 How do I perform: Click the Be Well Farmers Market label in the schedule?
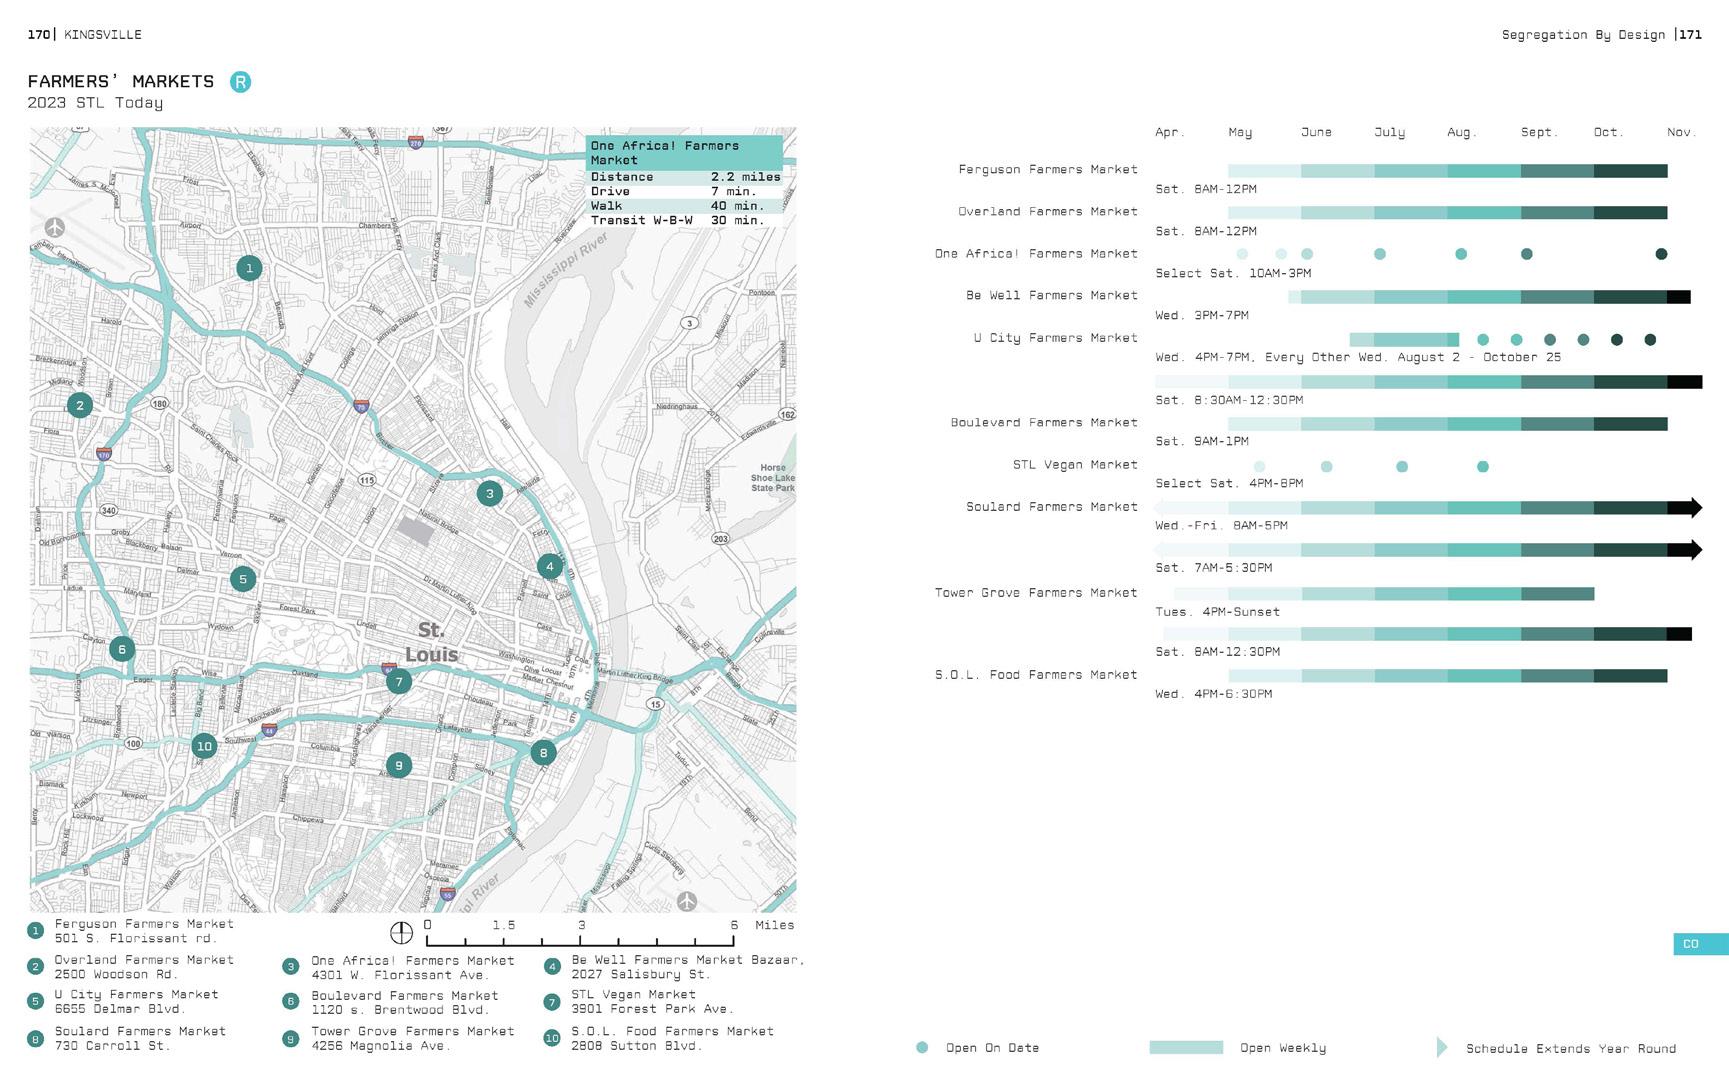click(x=1052, y=296)
